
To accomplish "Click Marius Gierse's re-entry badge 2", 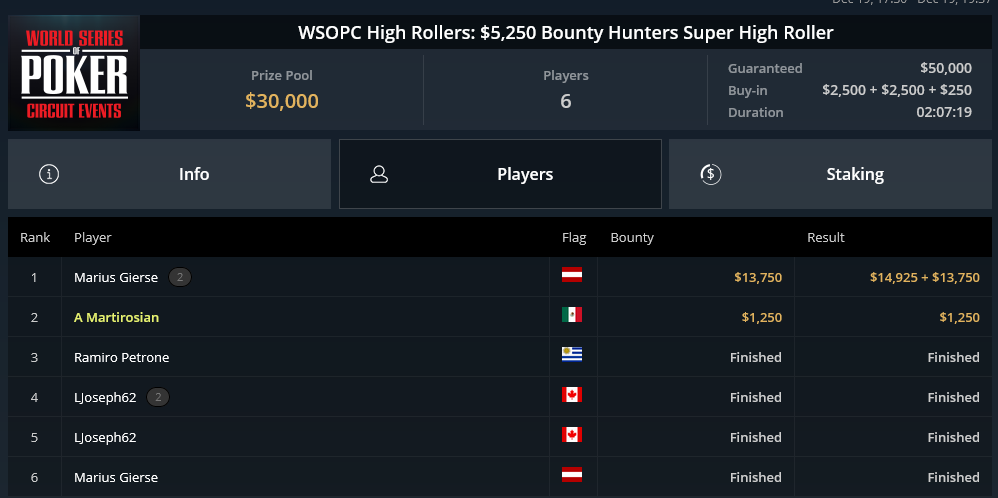I will pyautogui.click(x=180, y=277).
